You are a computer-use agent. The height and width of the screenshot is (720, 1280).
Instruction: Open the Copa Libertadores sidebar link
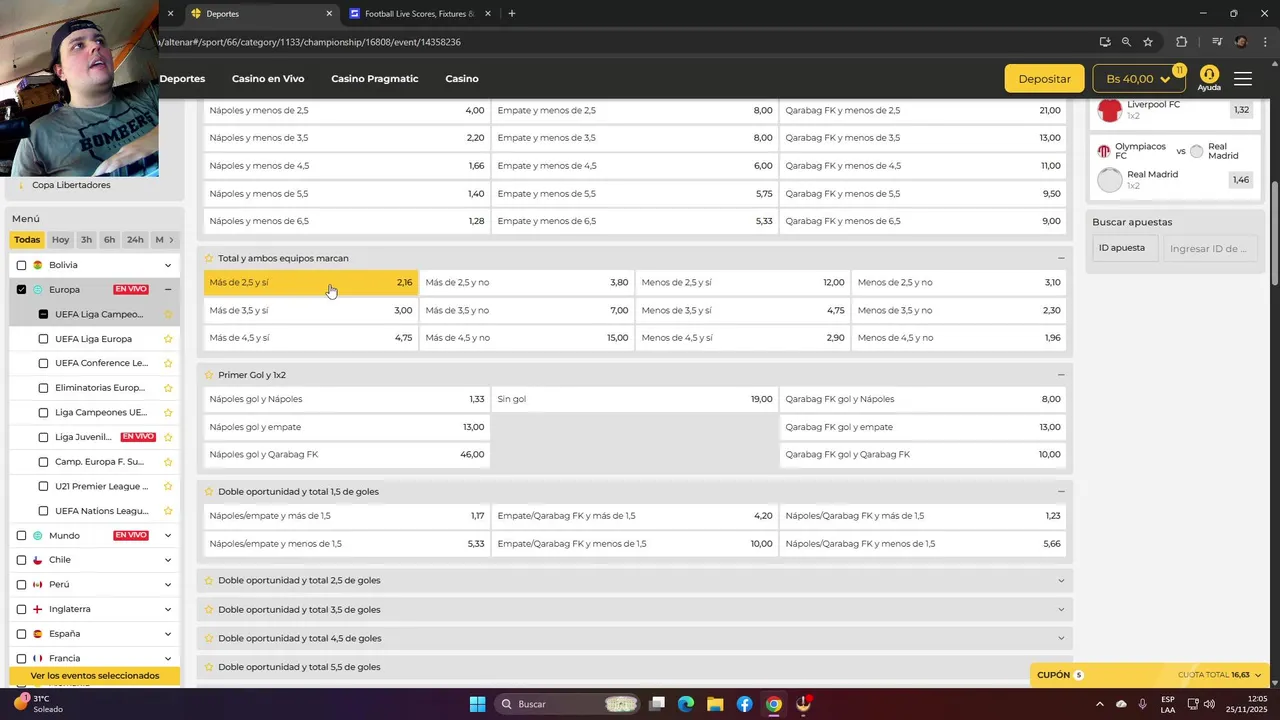(x=71, y=185)
